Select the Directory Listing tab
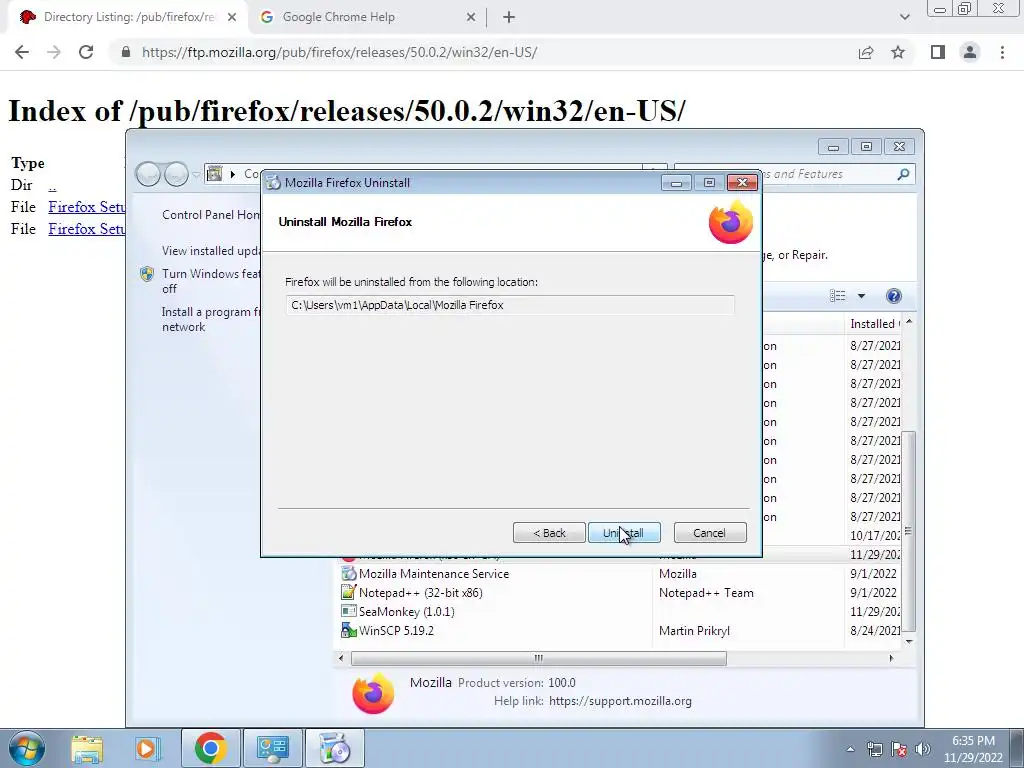 click(128, 17)
